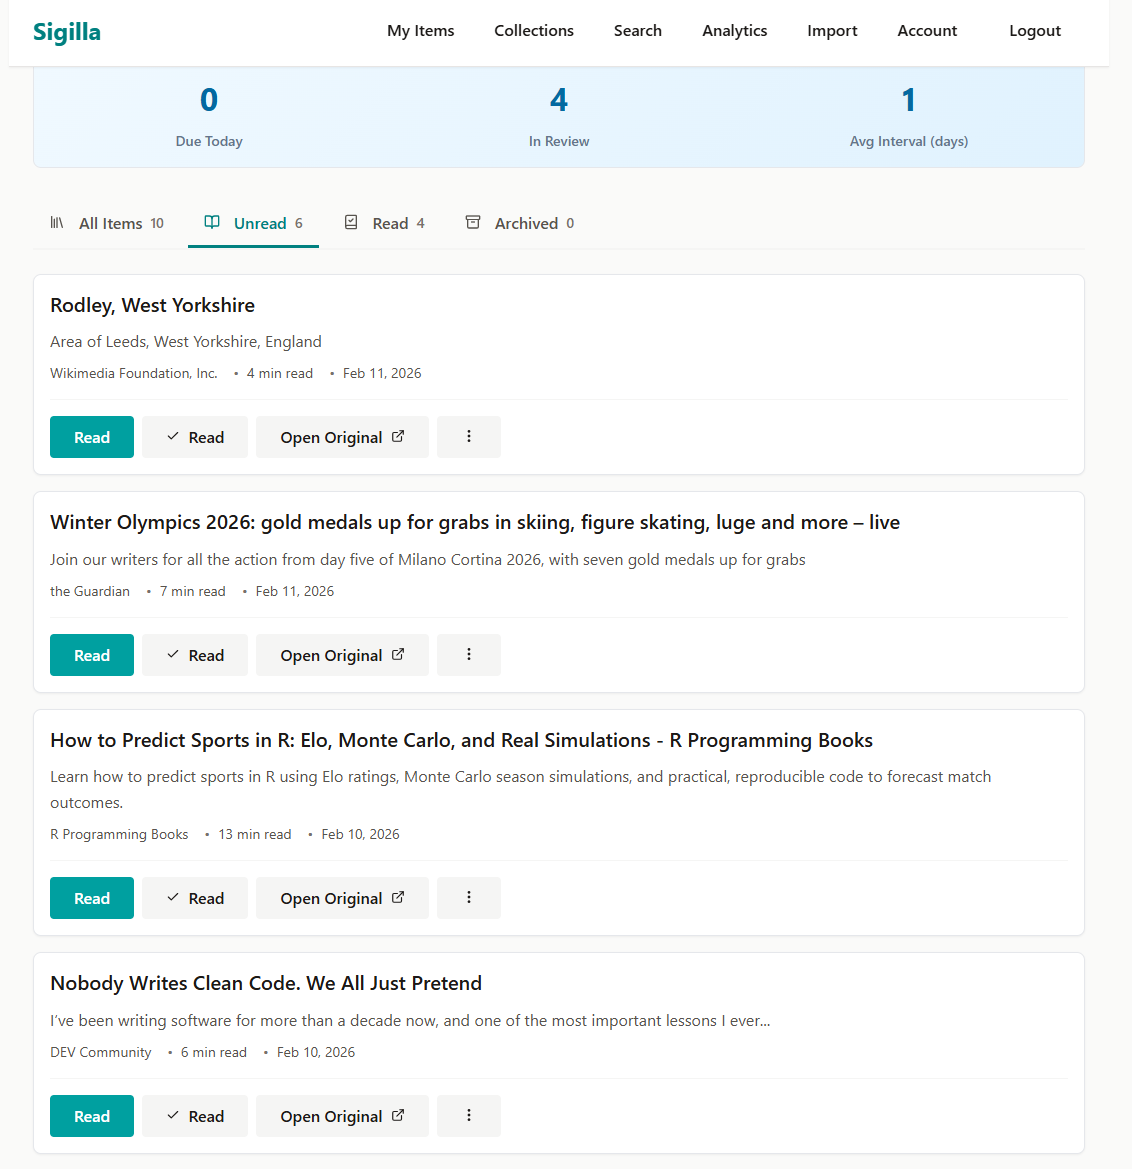Click the checkmark icon in the Winter Olympics Read button

point(172,655)
